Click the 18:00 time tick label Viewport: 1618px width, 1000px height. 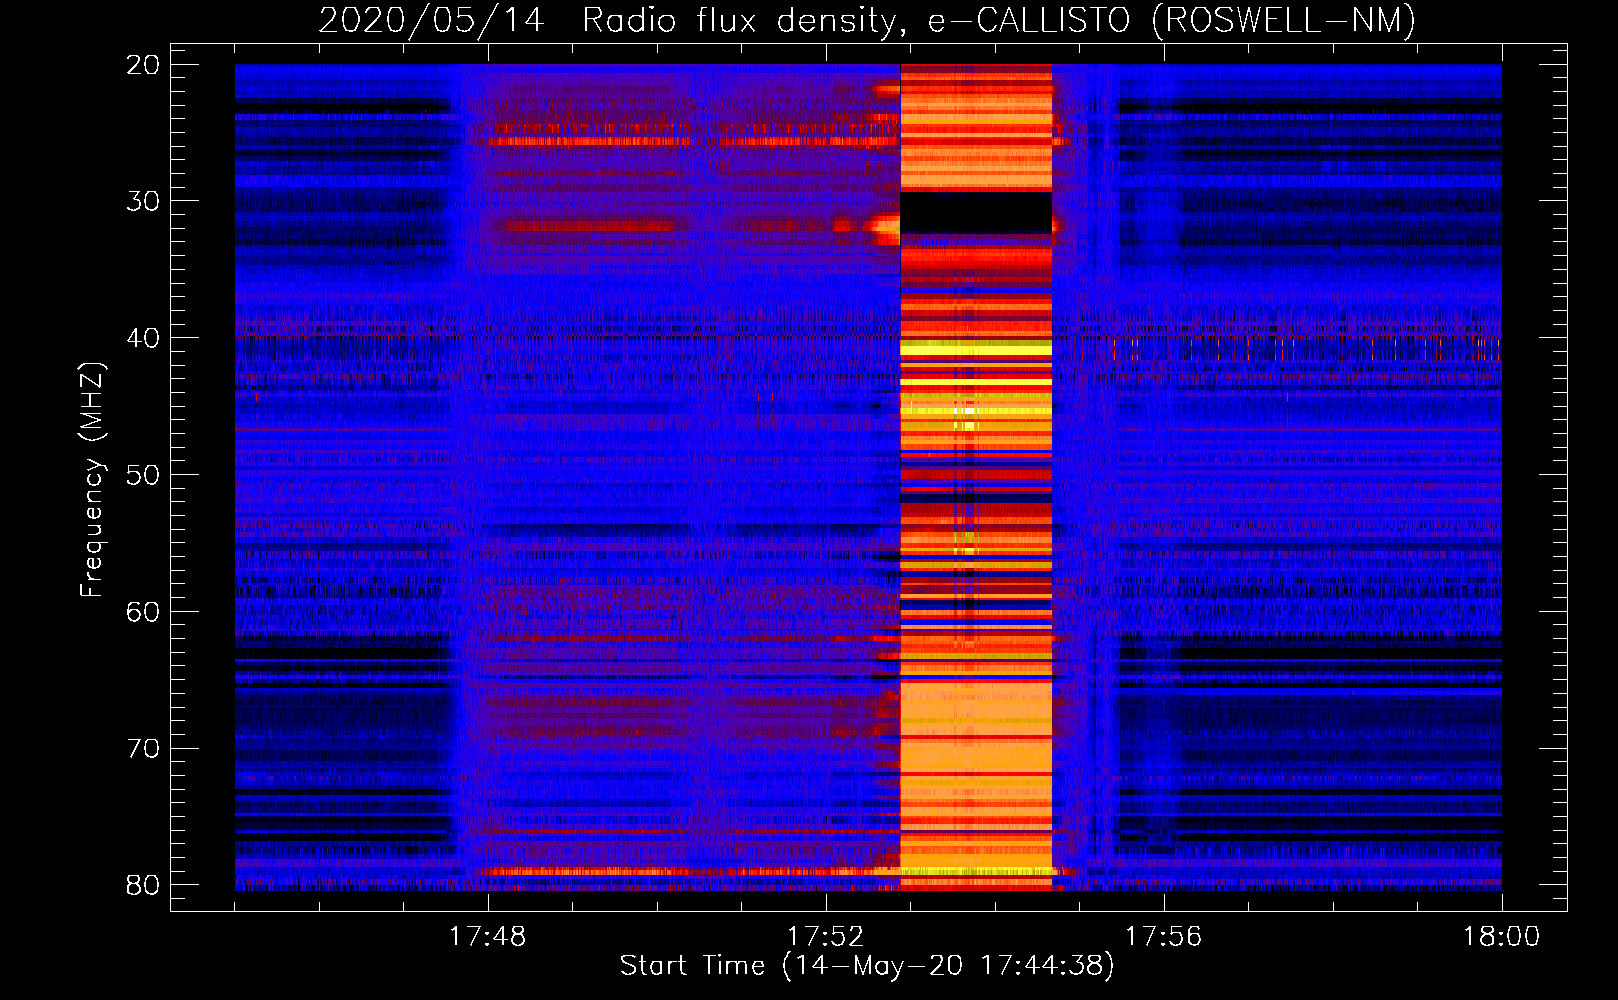tap(1502, 937)
